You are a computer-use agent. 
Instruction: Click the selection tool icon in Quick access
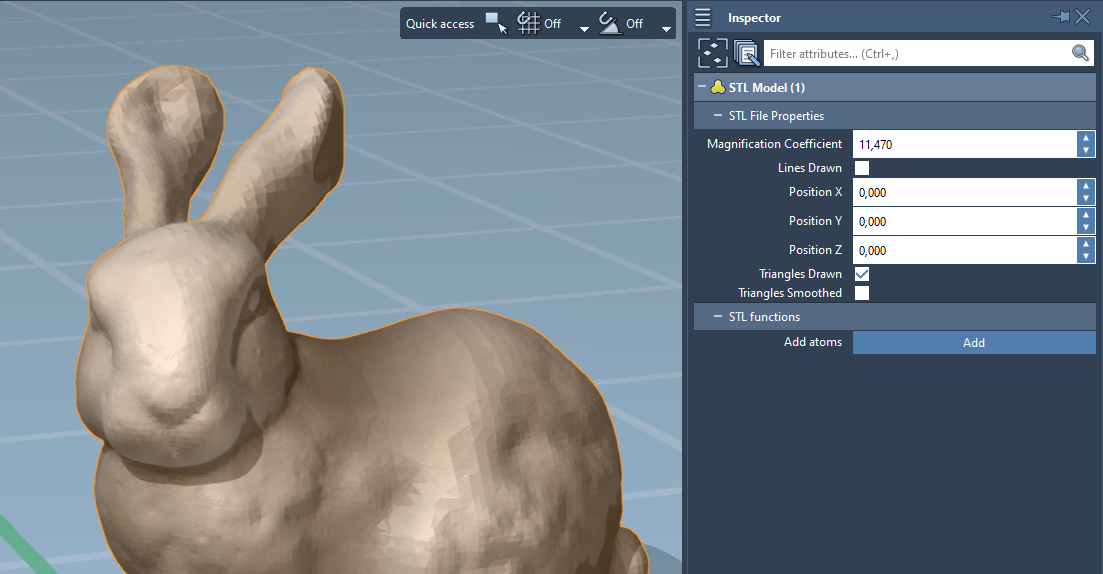(x=496, y=23)
